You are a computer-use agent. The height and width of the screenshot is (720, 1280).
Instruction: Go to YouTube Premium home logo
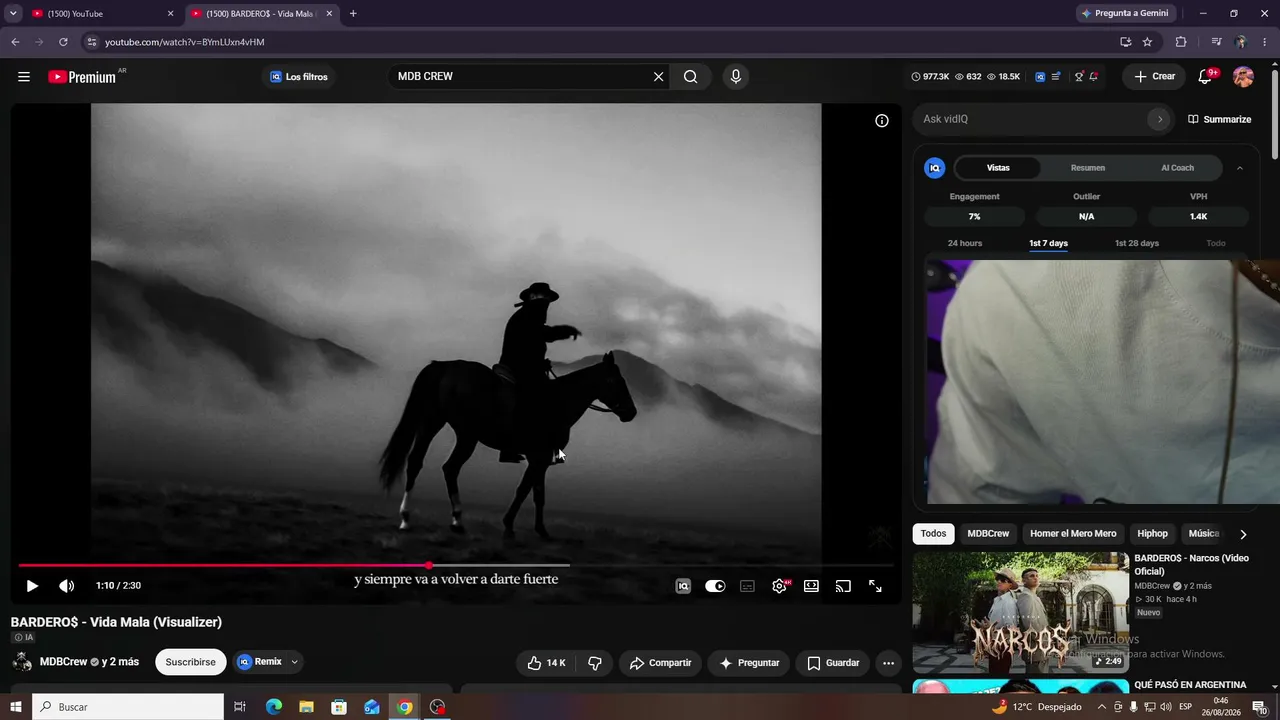point(83,77)
